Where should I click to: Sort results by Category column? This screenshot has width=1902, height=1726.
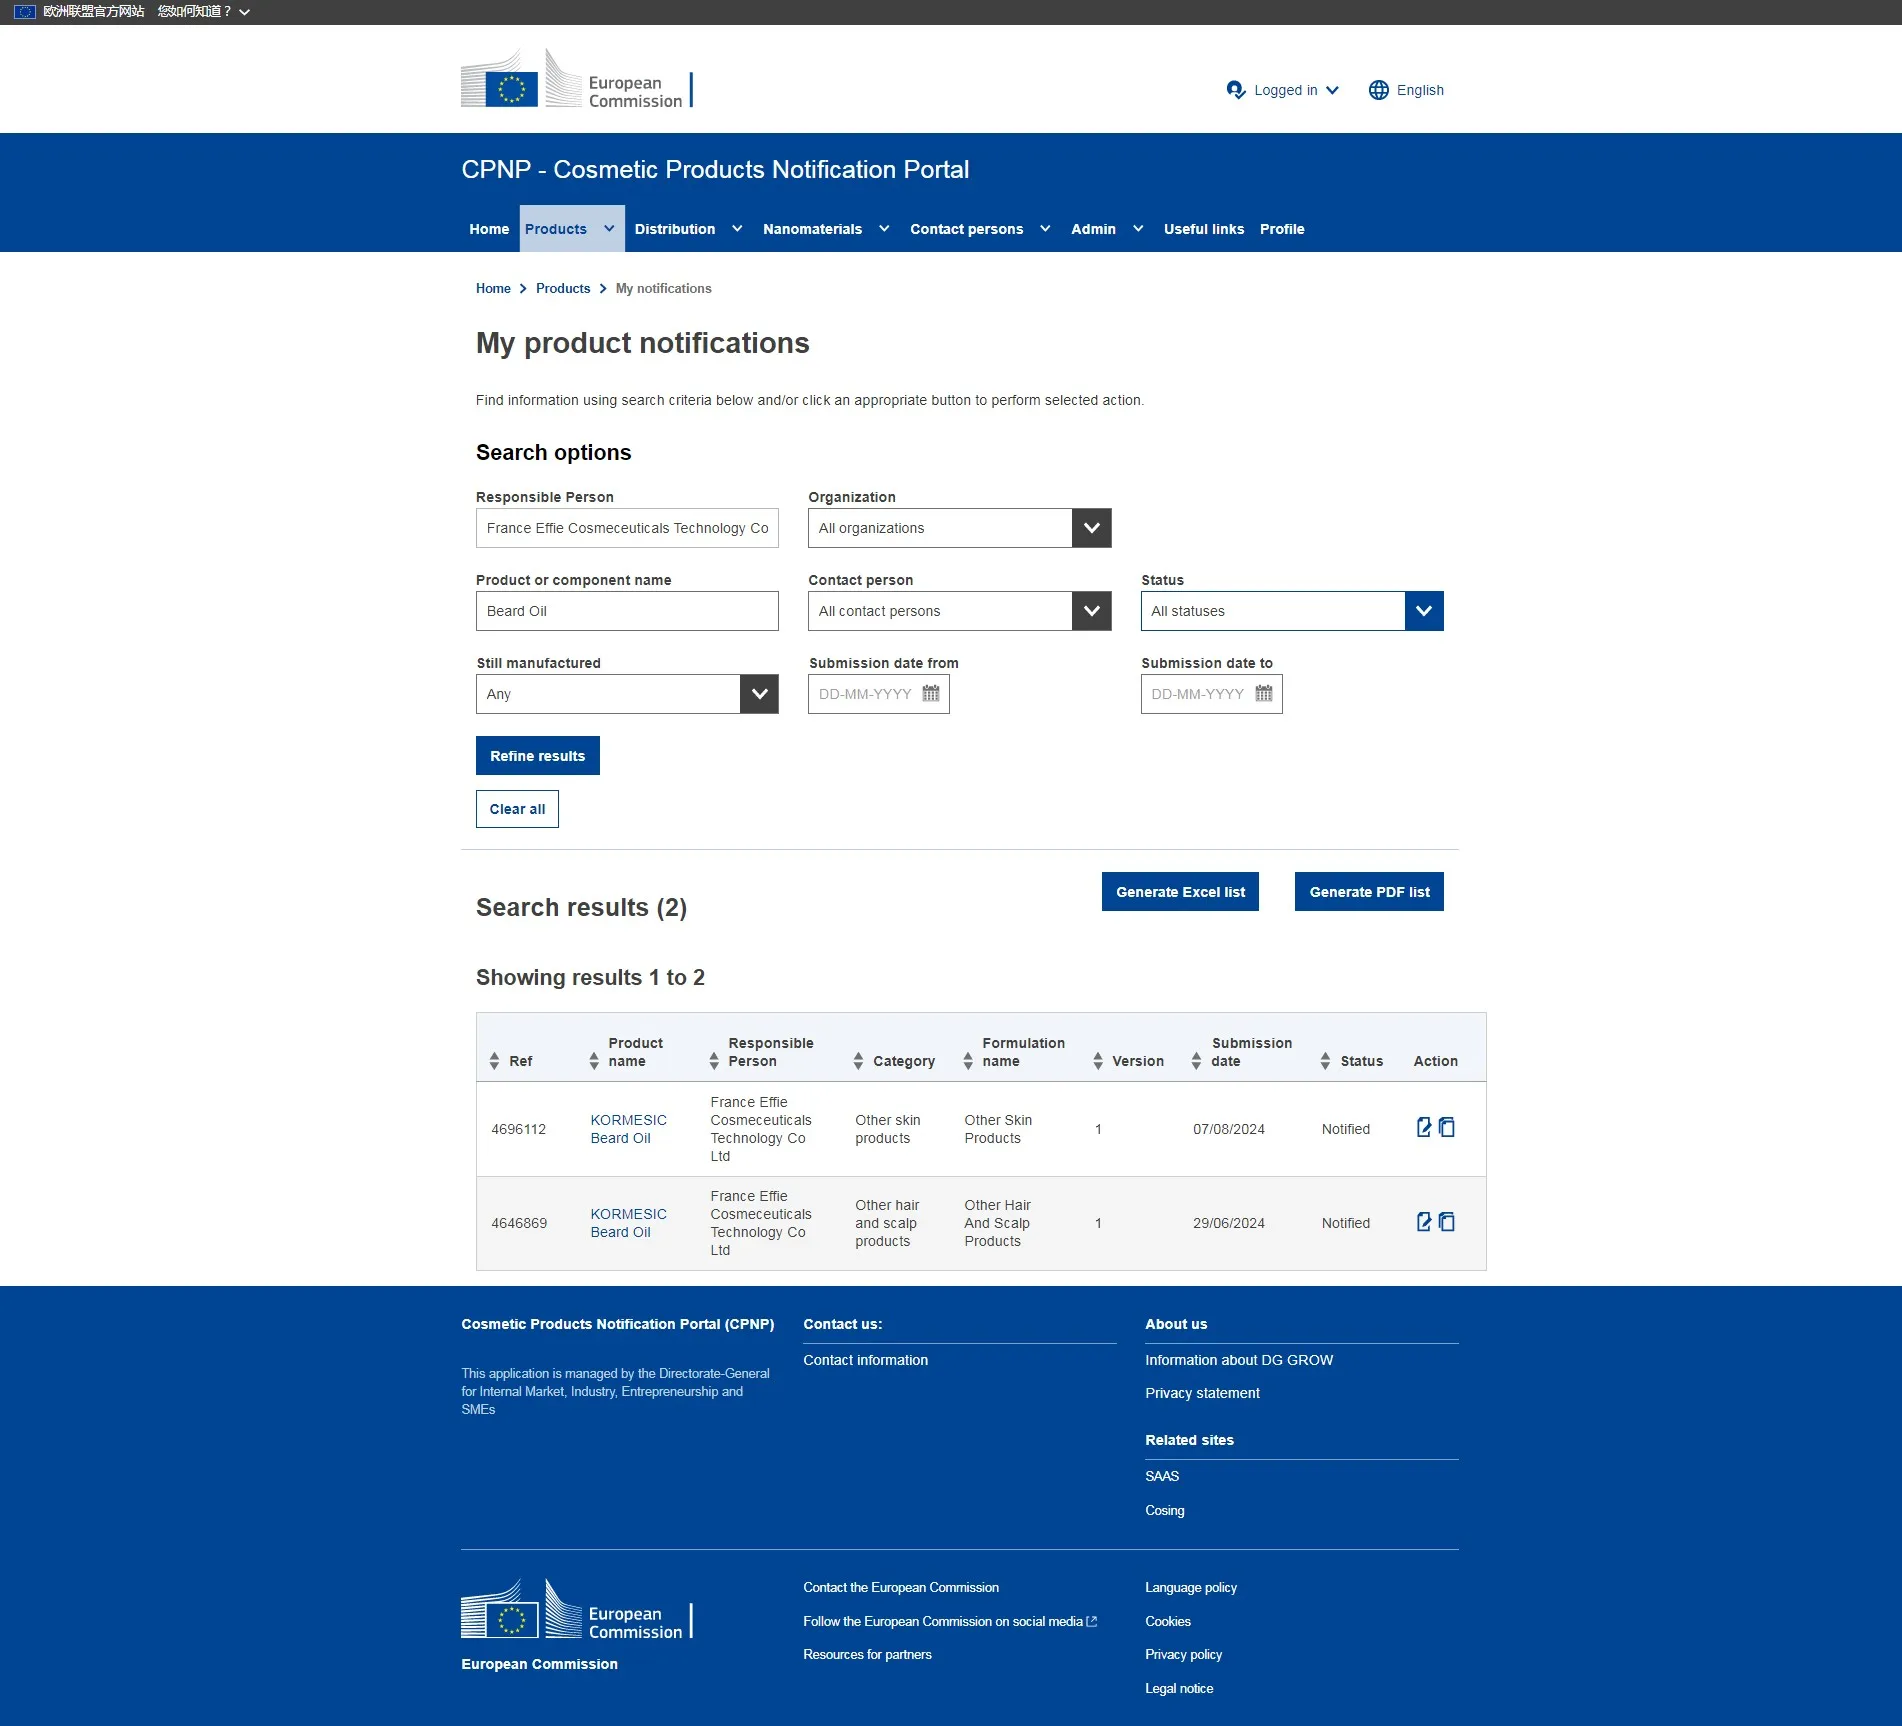point(858,1061)
